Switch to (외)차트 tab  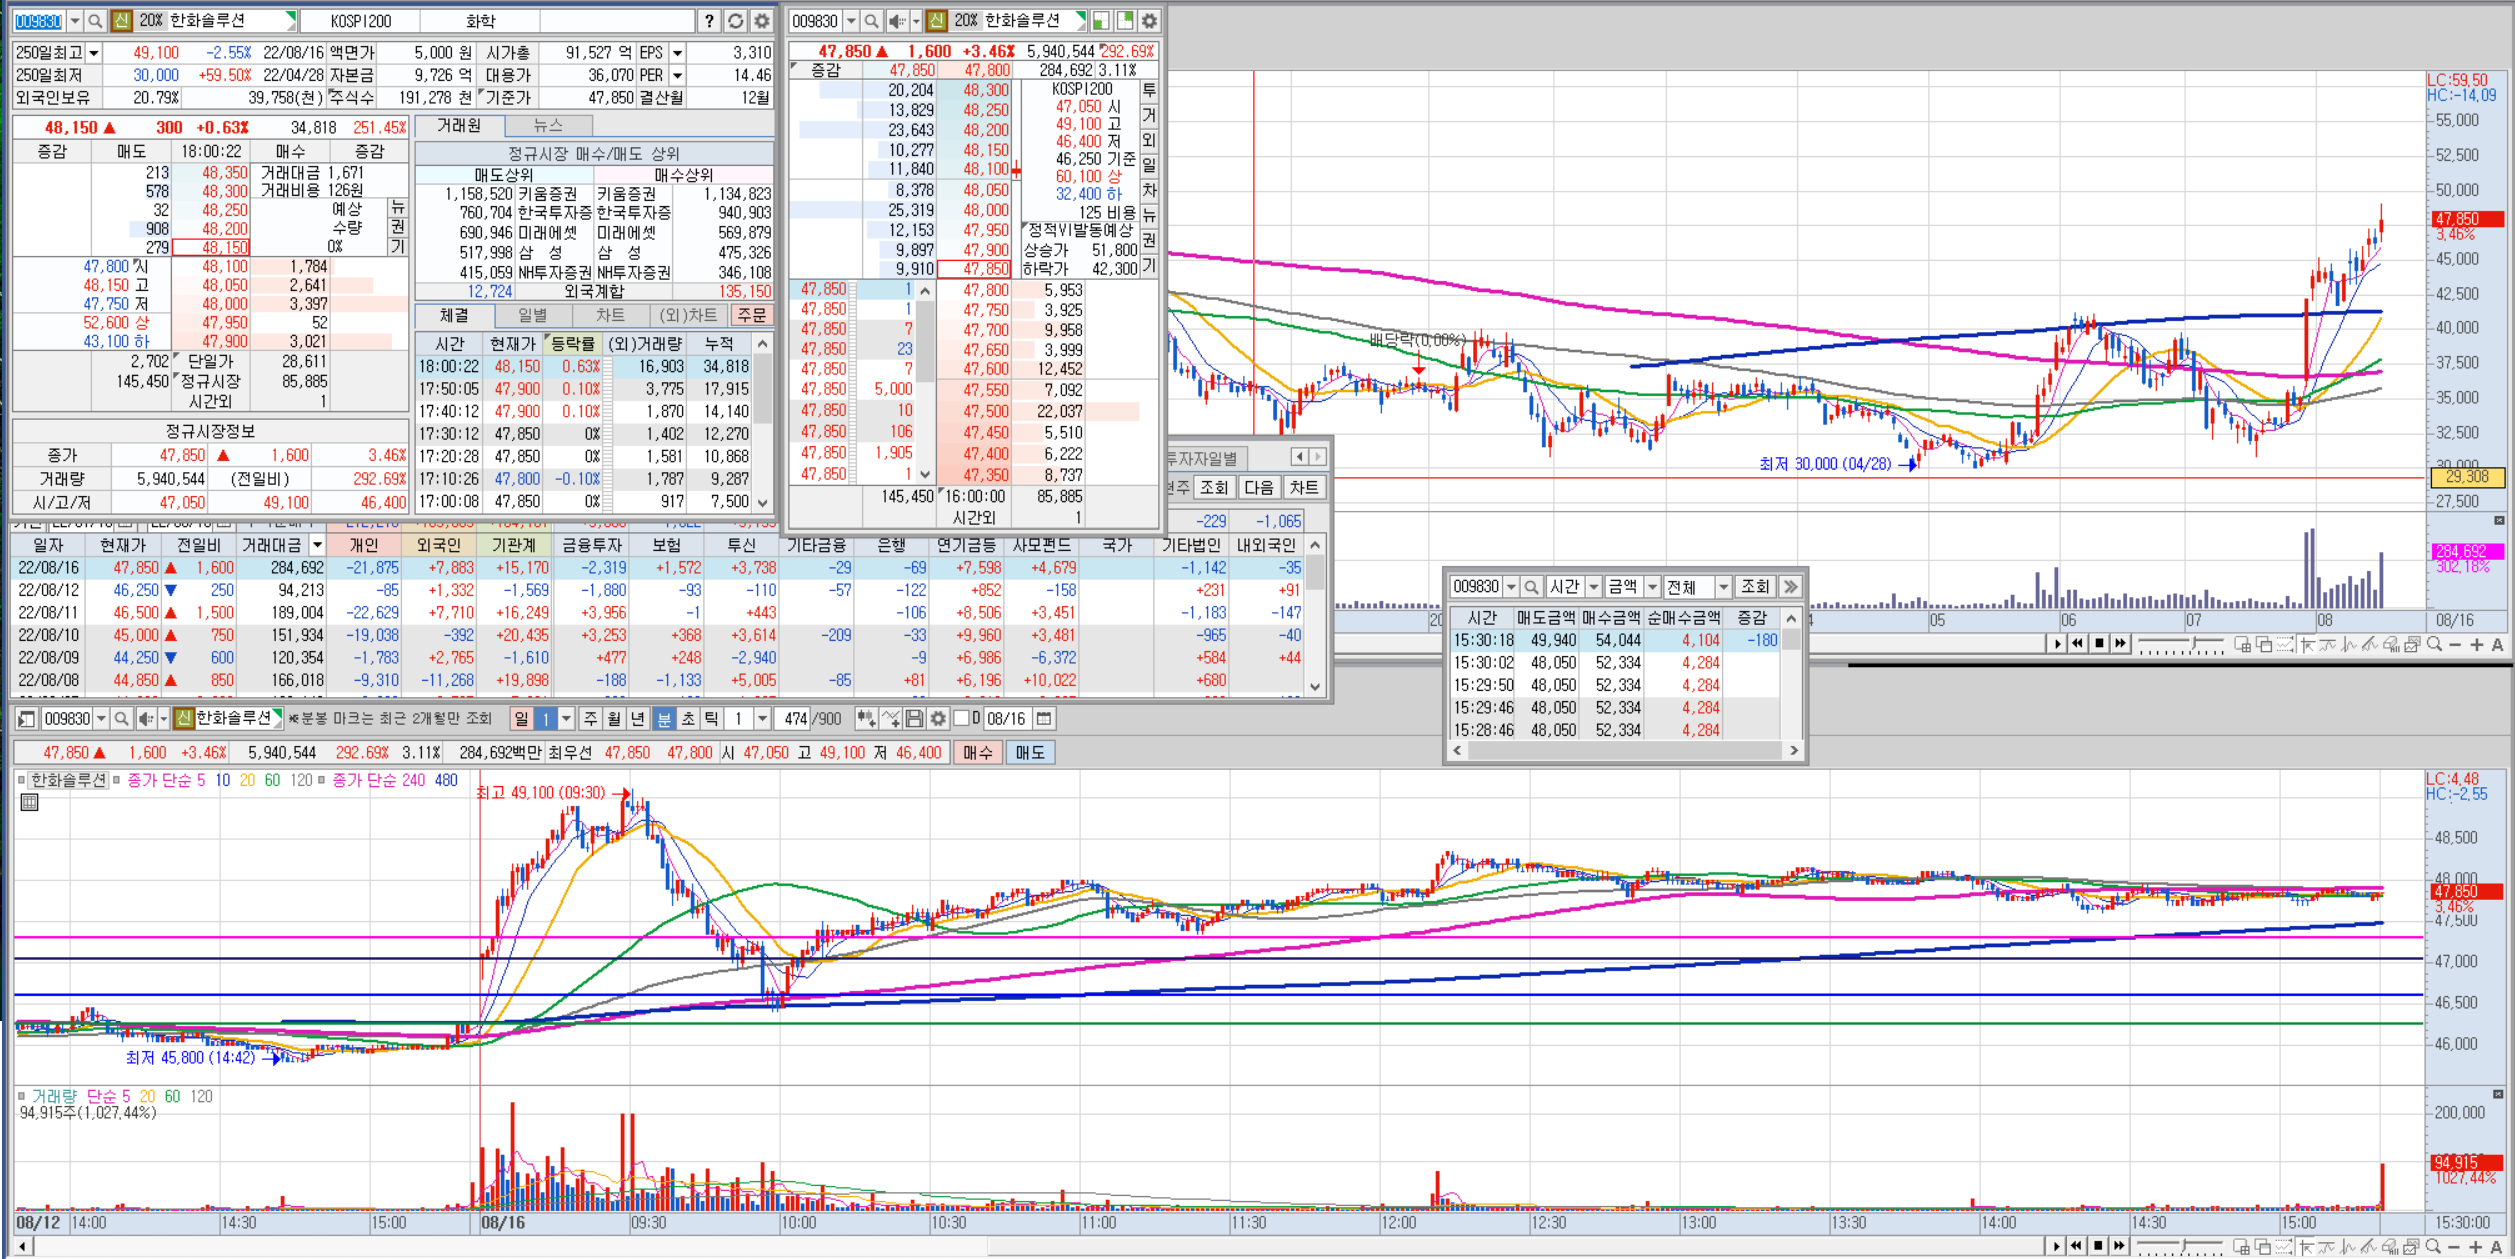[x=689, y=316]
